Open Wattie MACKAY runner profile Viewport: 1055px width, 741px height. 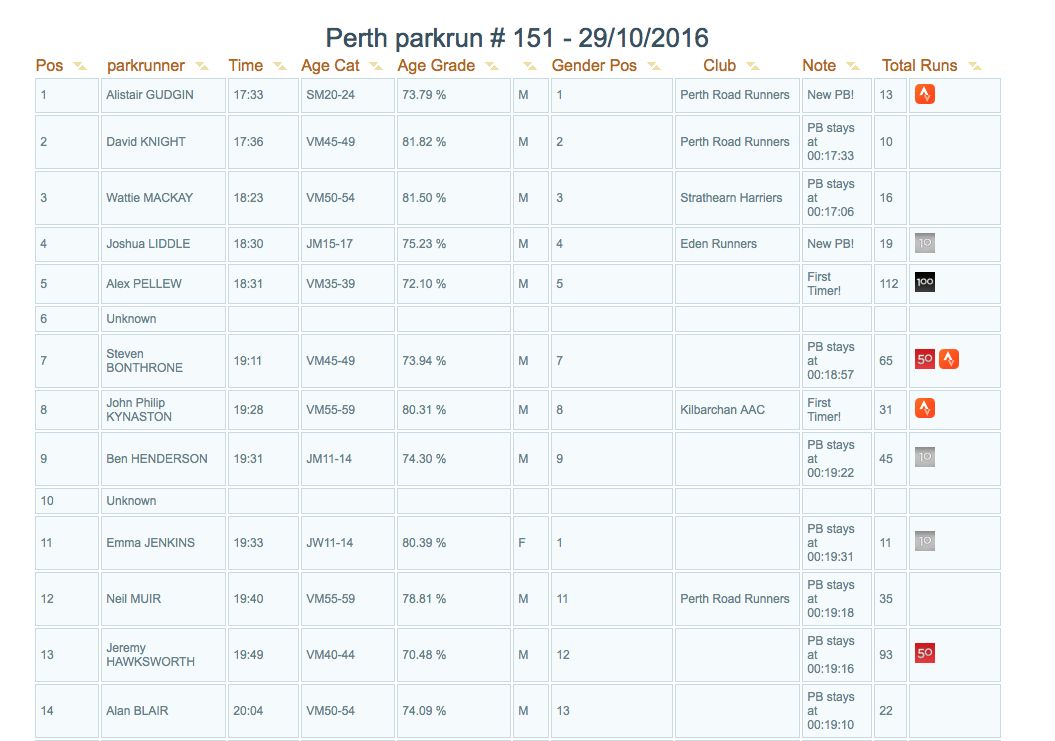[149, 198]
